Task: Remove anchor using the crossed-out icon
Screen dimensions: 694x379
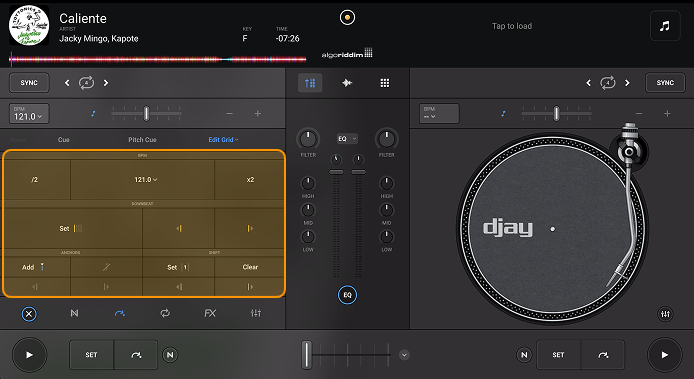Action: click(106, 267)
